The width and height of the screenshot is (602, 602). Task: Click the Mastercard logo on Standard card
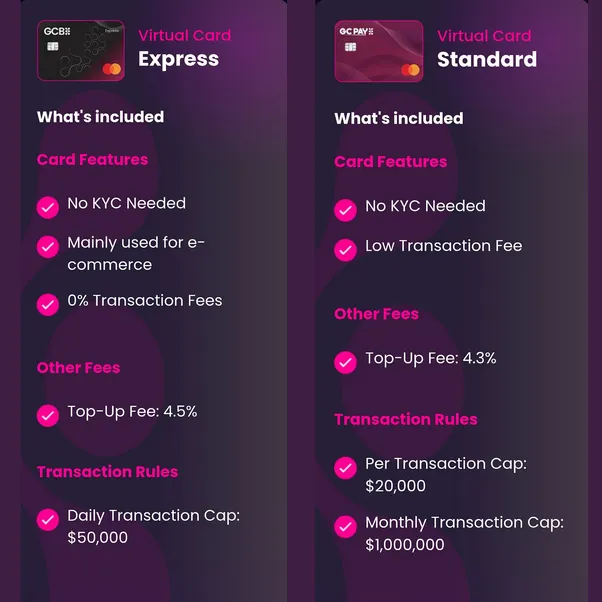tap(410, 70)
